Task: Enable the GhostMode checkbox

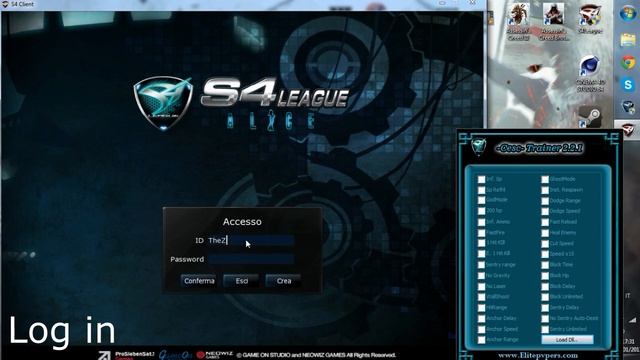Action: coord(545,179)
